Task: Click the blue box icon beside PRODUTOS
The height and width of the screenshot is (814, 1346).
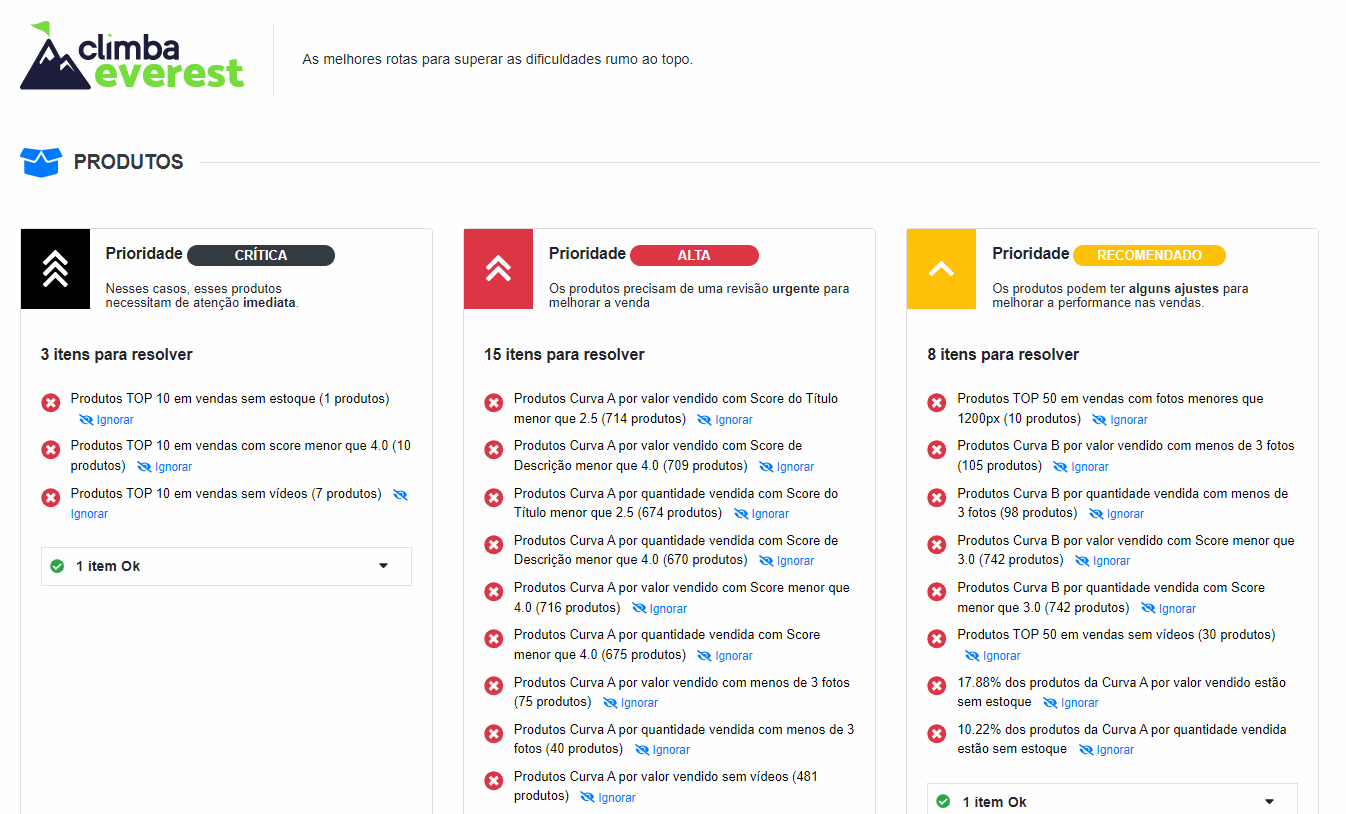Action: (41, 162)
